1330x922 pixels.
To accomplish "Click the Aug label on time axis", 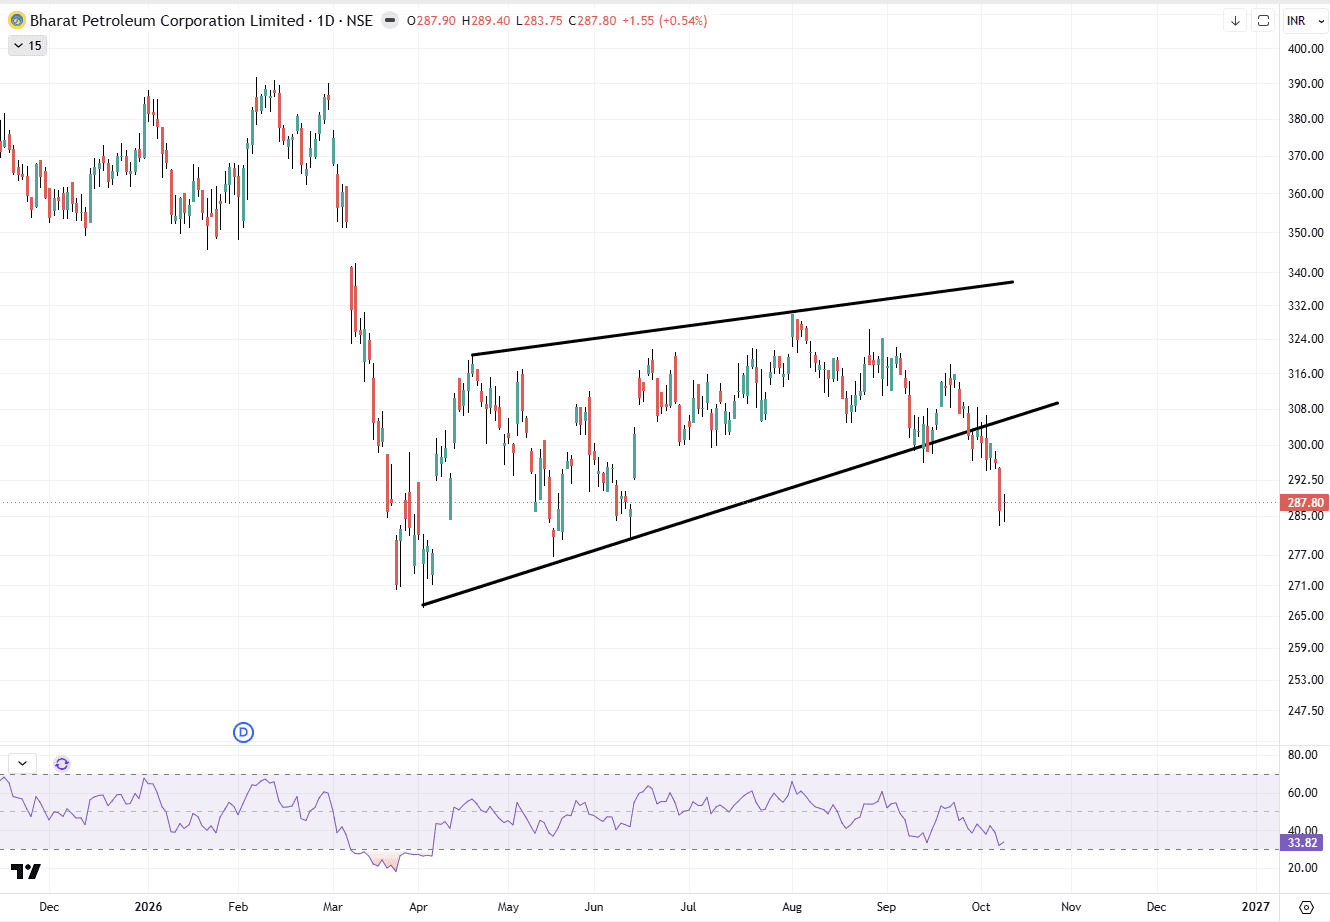I will click(x=792, y=907).
